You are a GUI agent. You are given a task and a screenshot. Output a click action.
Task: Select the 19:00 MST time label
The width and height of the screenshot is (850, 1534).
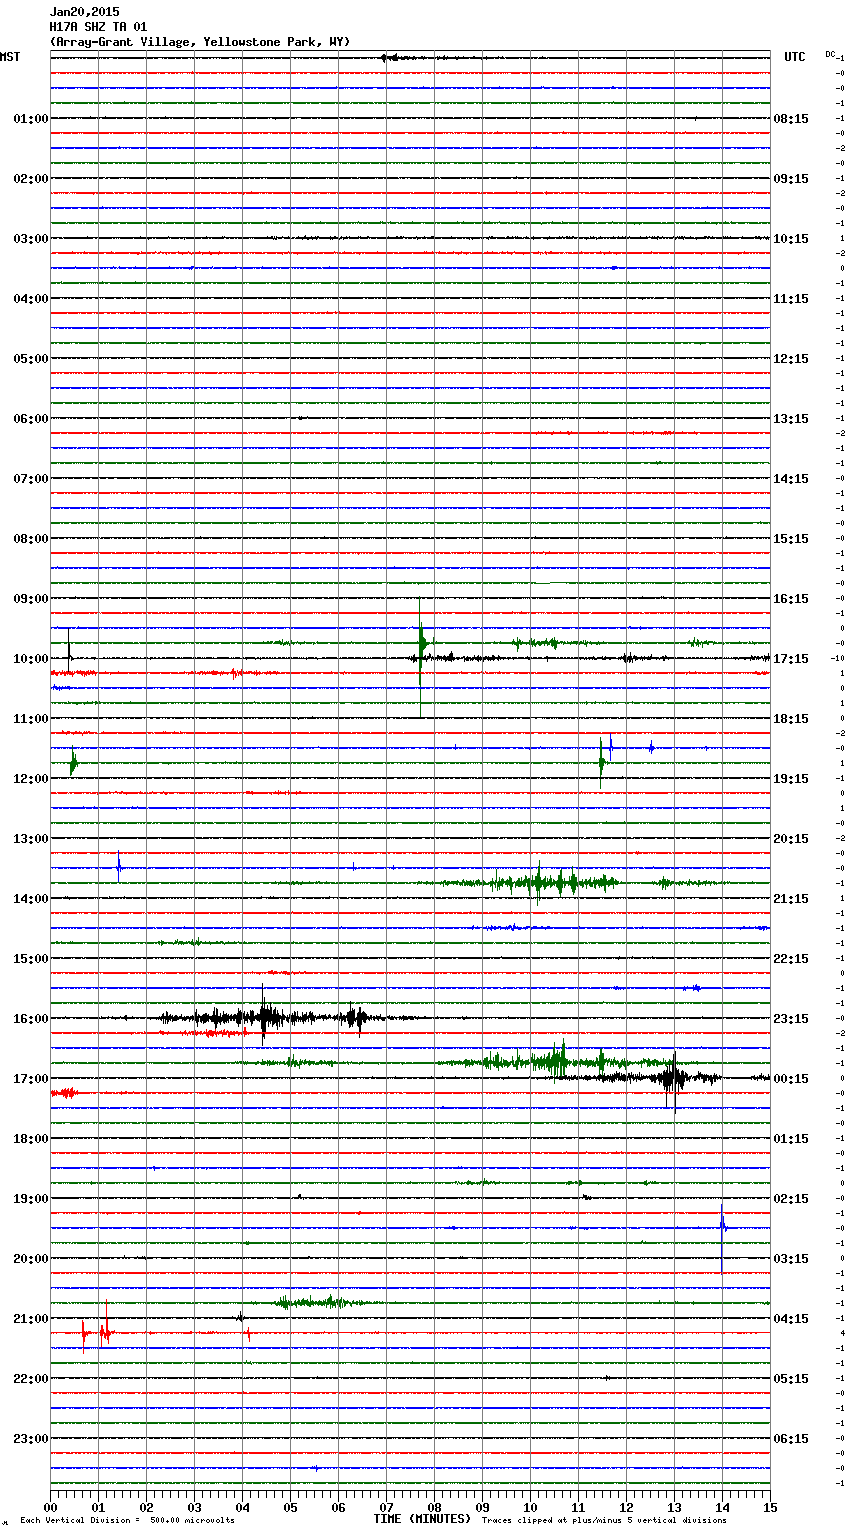[x=30, y=1199]
